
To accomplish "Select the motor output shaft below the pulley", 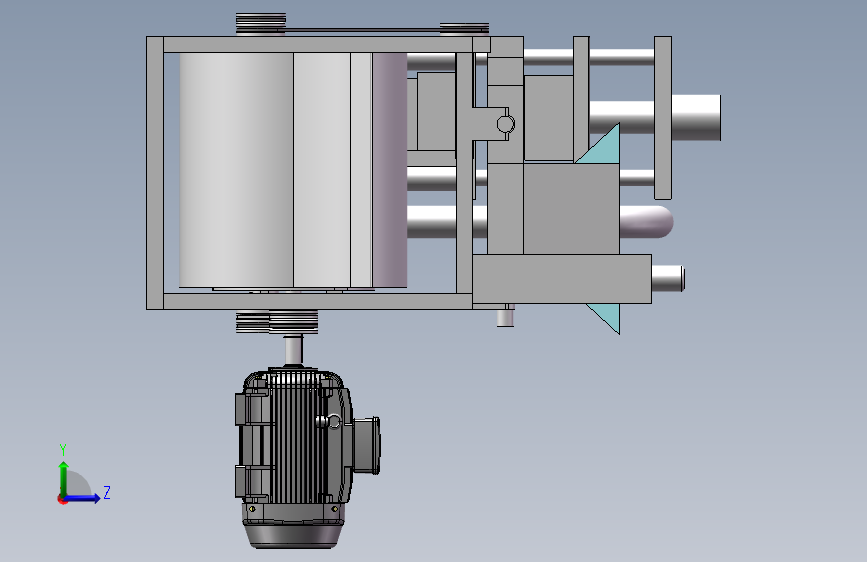I will (294, 350).
